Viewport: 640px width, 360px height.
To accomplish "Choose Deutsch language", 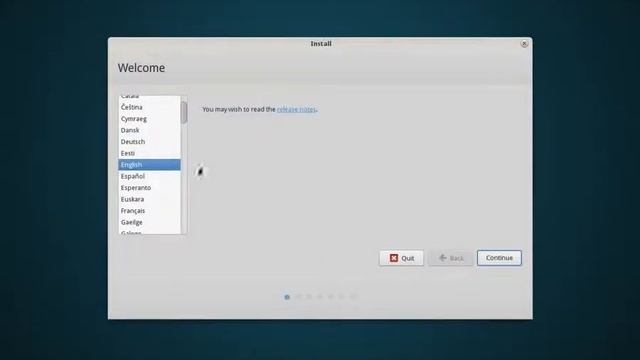I will [149, 142].
